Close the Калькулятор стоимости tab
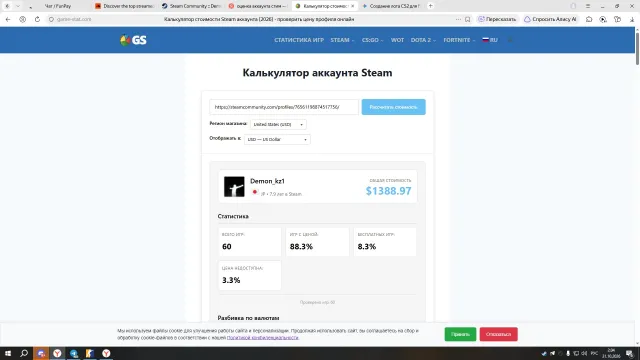640x360 pixels. point(353,6)
